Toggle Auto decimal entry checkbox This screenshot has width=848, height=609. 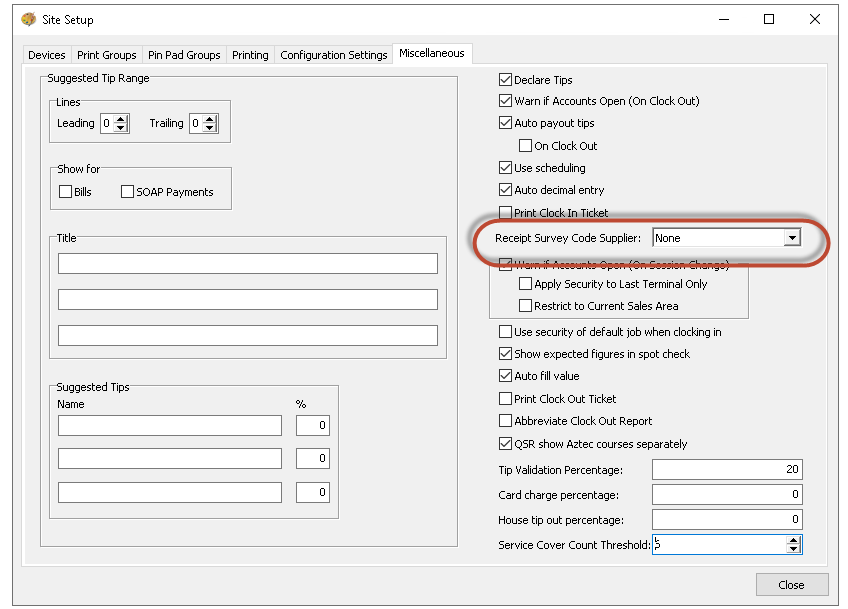click(505, 190)
